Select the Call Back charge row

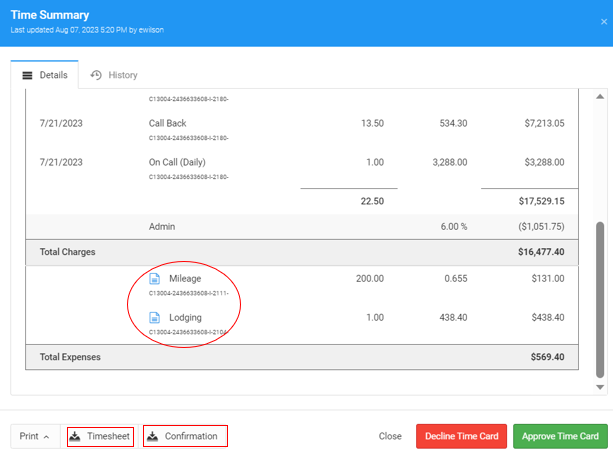coord(170,123)
